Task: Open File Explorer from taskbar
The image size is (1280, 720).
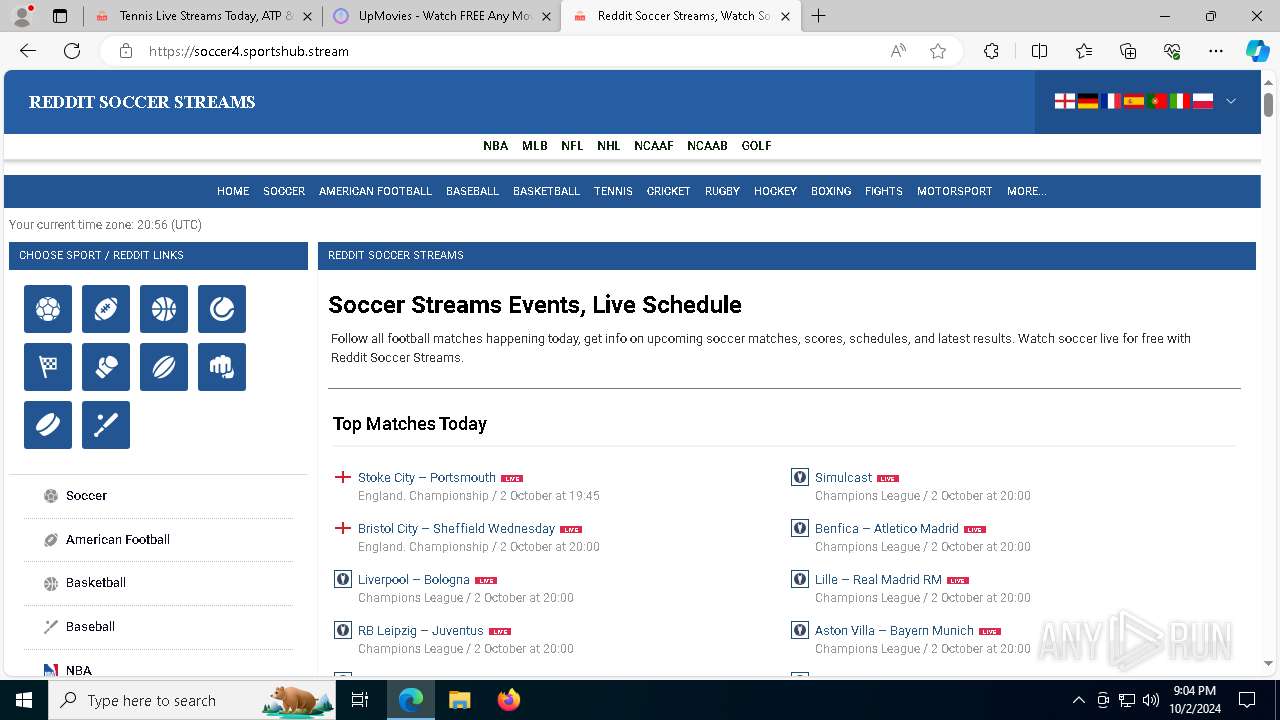Action: tap(460, 700)
